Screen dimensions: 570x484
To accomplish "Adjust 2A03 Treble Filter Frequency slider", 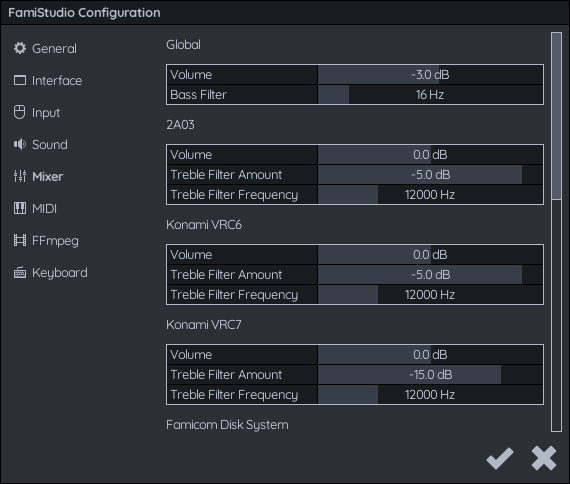I will coord(430,195).
